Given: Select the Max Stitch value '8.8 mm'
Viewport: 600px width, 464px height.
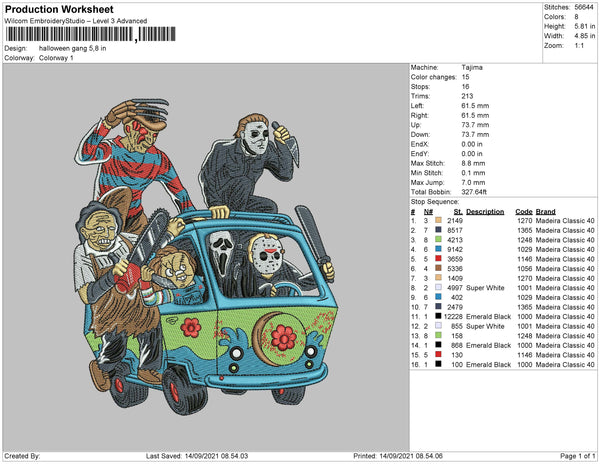Looking at the screenshot, I should [x=473, y=163].
